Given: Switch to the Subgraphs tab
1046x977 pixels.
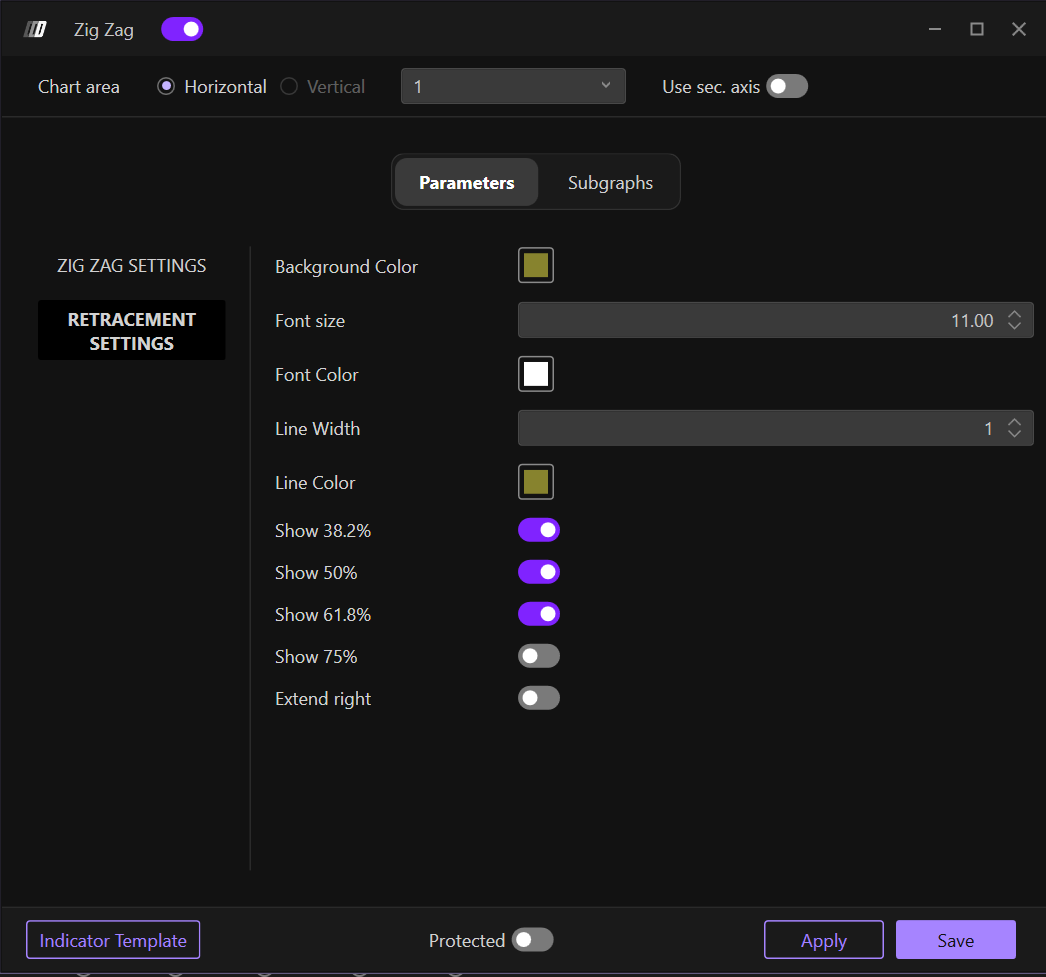Looking at the screenshot, I should point(610,183).
